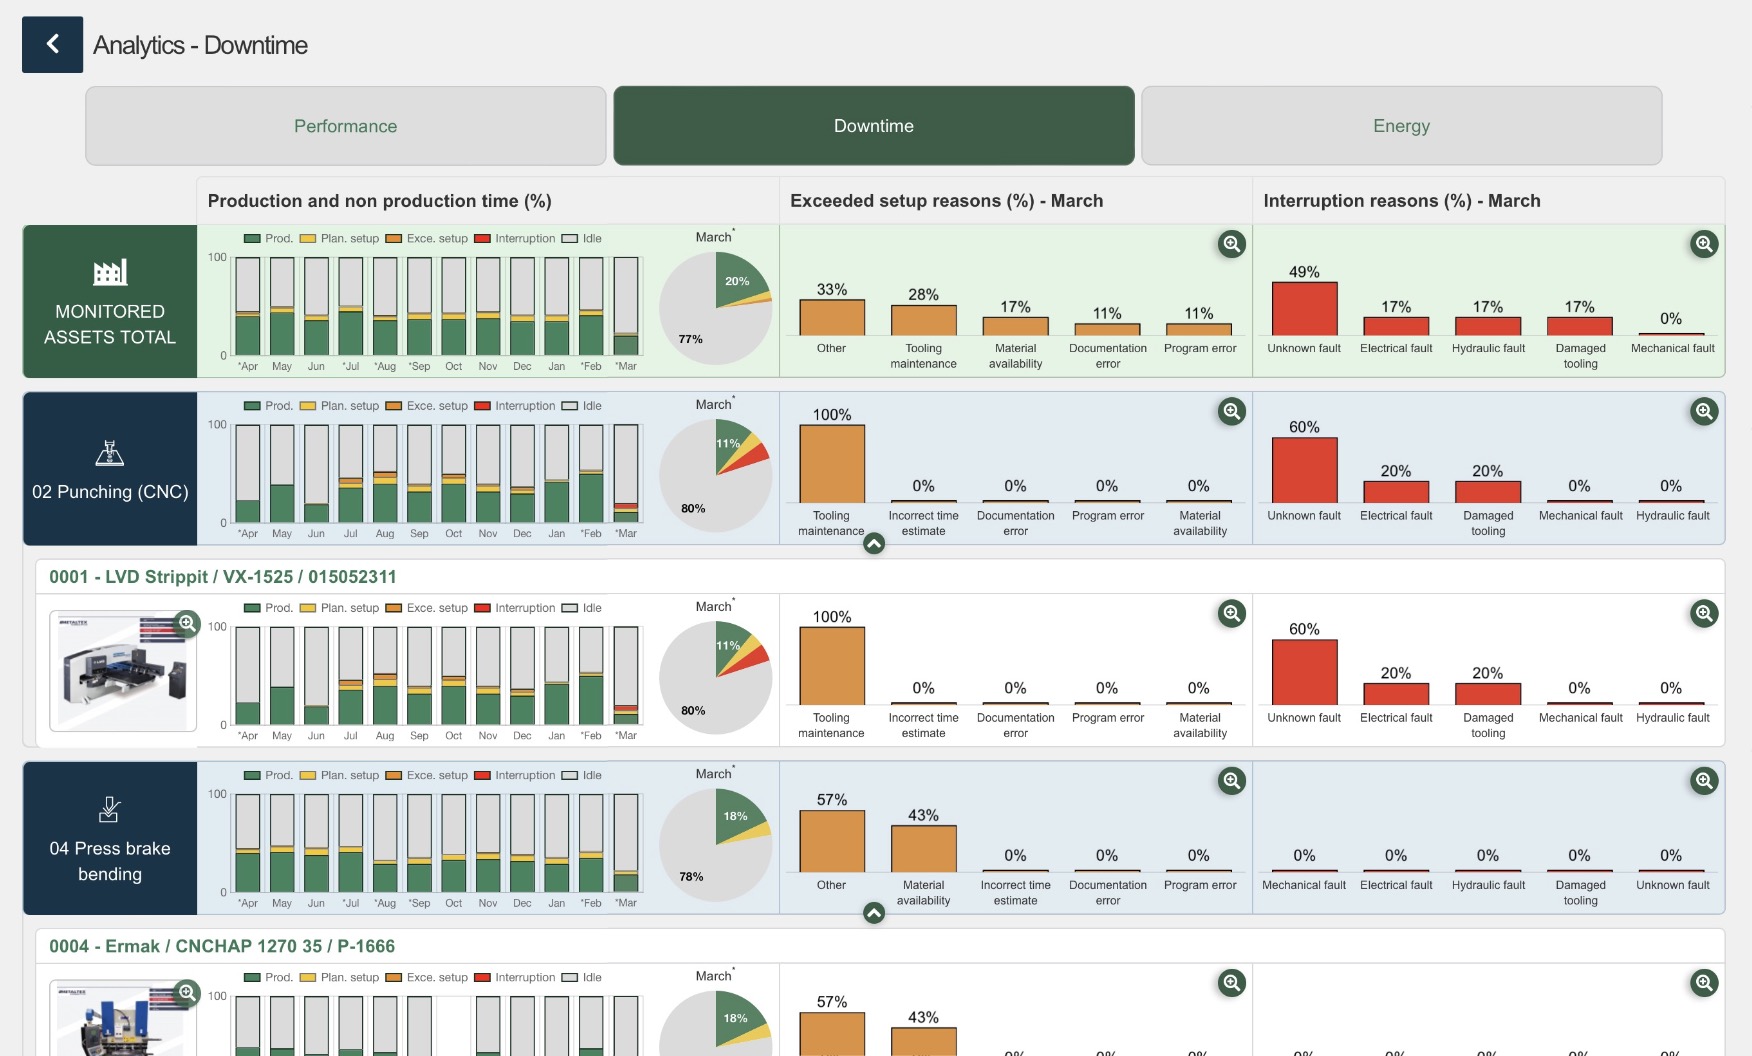Zoom interruption chart for 04 Press brake bending

point(1703,781)
